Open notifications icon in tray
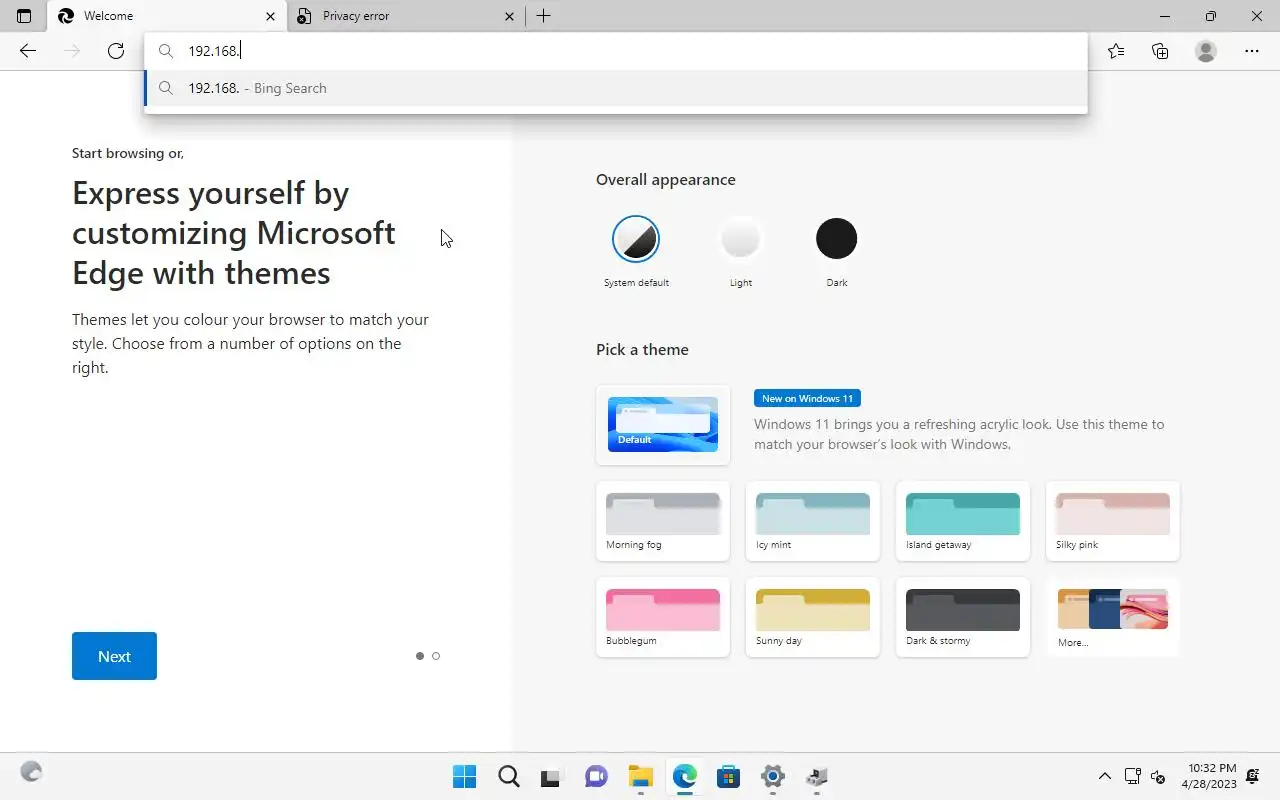The height and width of the screenshot is (800, 1280). (1254, 776)
